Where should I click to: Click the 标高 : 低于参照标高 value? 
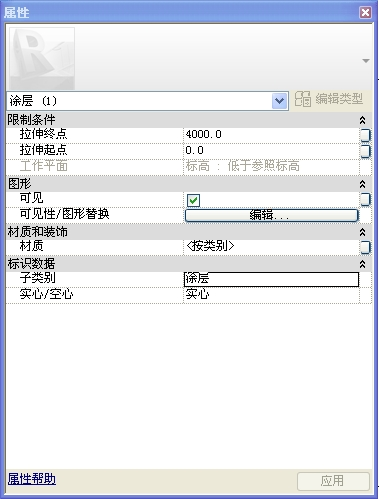click(x=243, y=166)
